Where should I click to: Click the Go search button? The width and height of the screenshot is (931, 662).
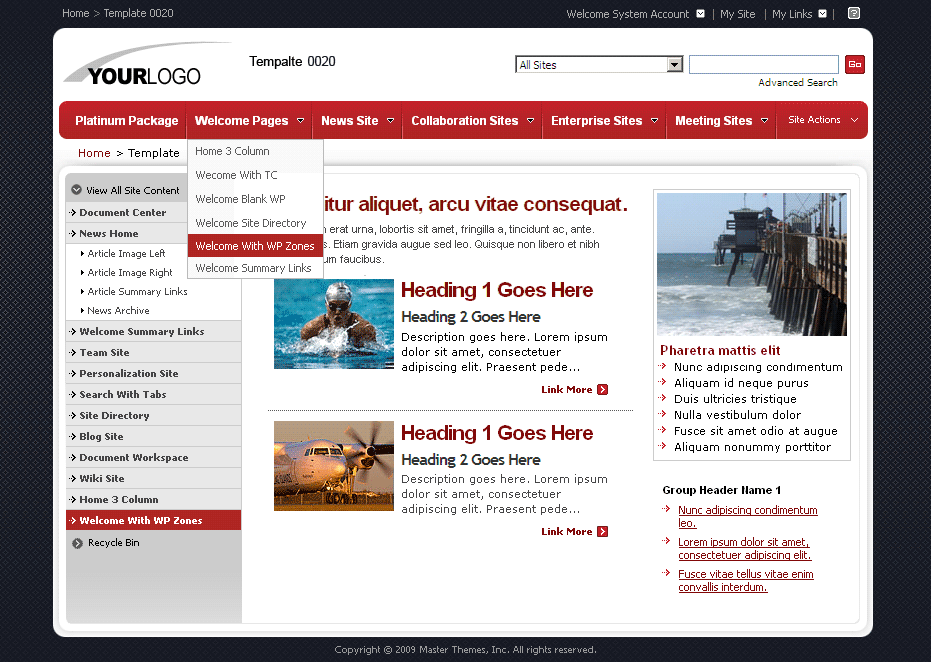(x=855, y=63)
